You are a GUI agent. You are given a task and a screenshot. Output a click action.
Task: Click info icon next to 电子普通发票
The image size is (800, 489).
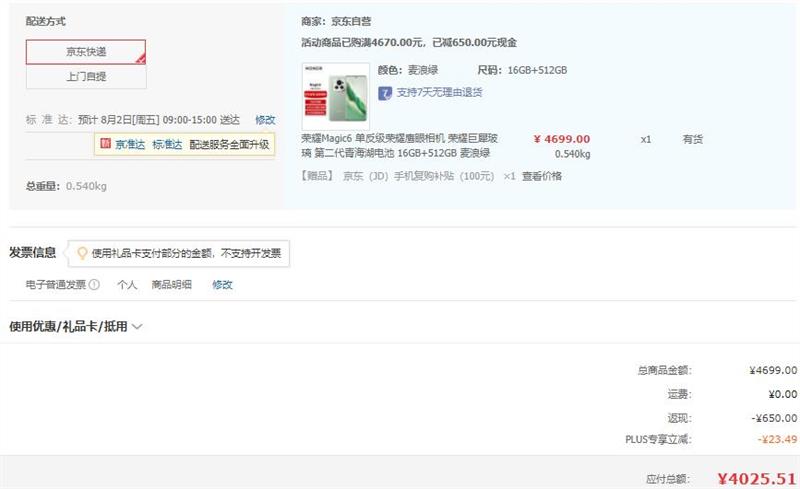(94, 285)
